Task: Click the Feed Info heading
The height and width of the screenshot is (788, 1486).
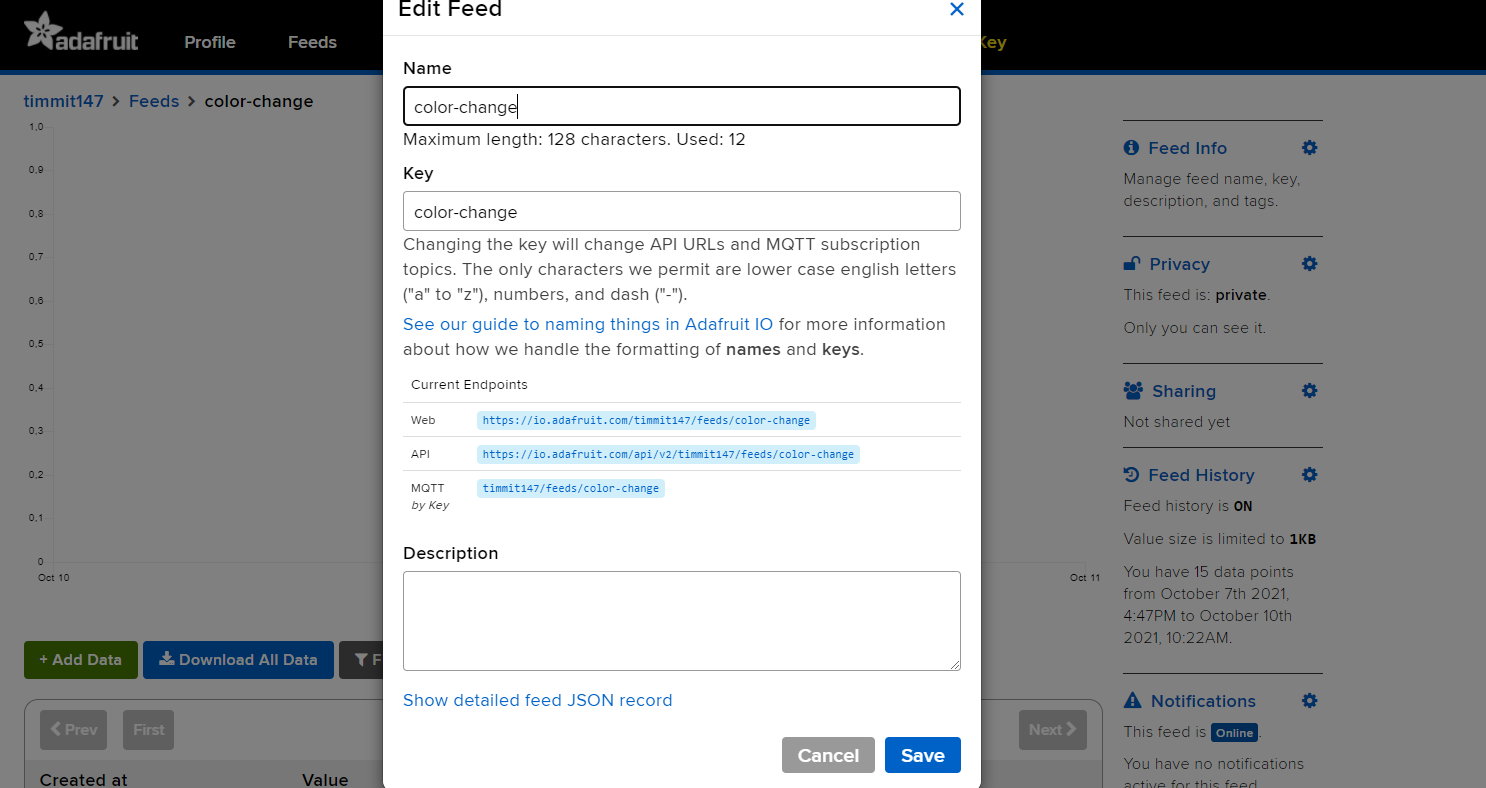Action: 1187,148
